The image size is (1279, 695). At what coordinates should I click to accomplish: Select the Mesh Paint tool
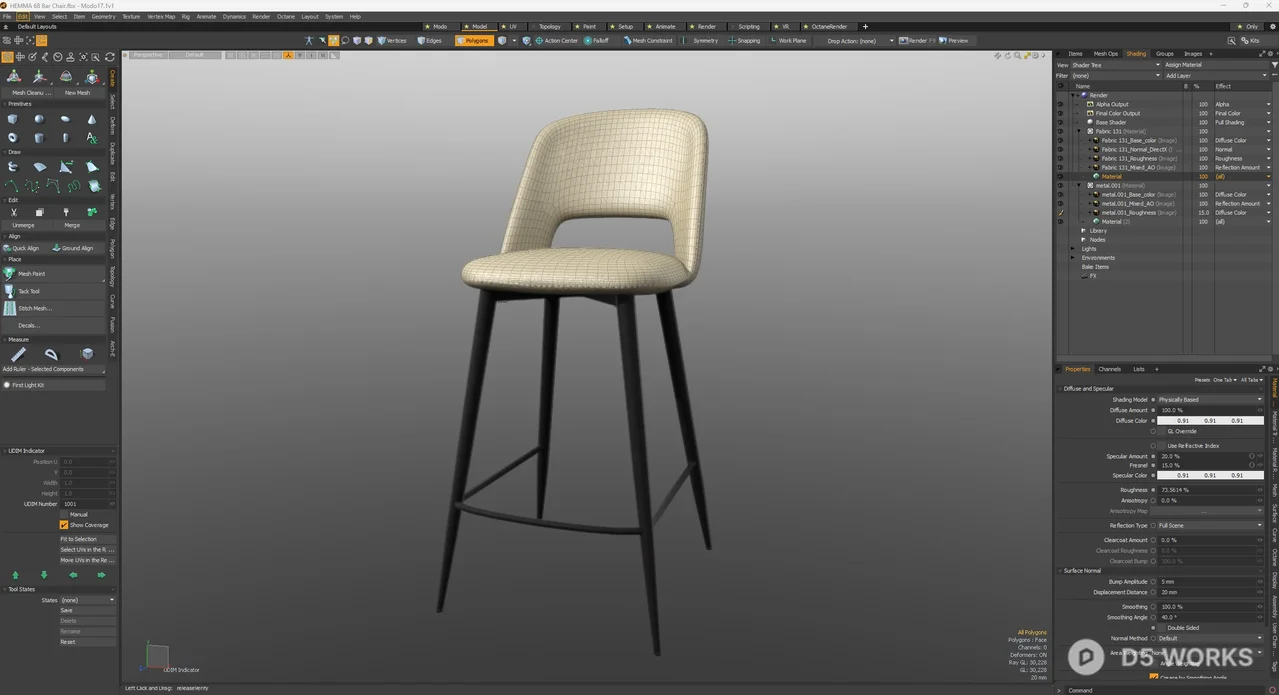(x=53, y=273)
